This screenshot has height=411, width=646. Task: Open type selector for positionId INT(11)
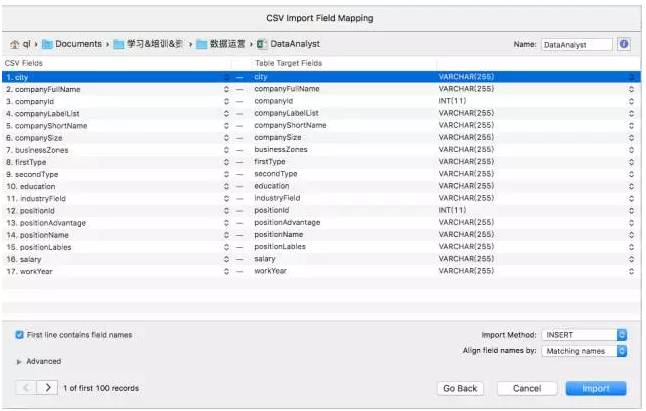[x=631, y=210]
